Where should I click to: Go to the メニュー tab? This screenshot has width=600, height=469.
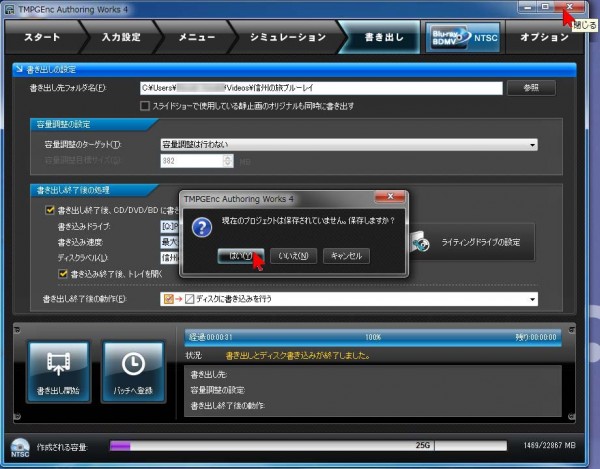(x=197, y=37)
